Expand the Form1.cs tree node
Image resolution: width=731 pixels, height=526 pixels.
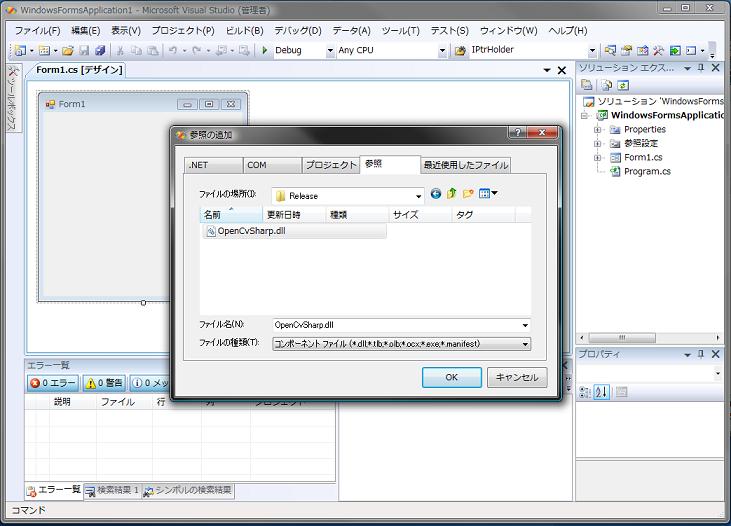(x=597, y=158)
